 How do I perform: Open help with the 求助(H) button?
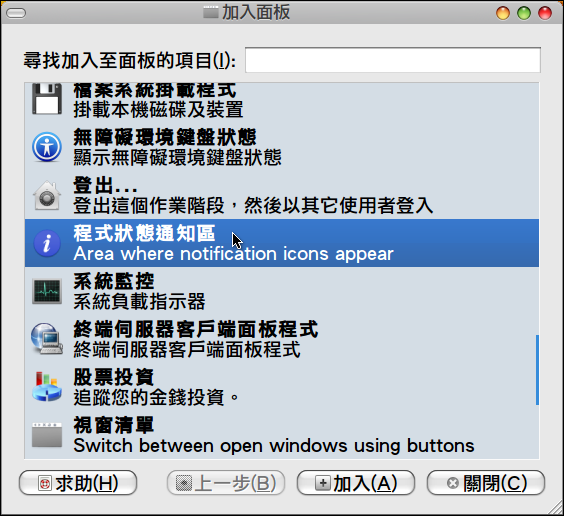point(78,483)
